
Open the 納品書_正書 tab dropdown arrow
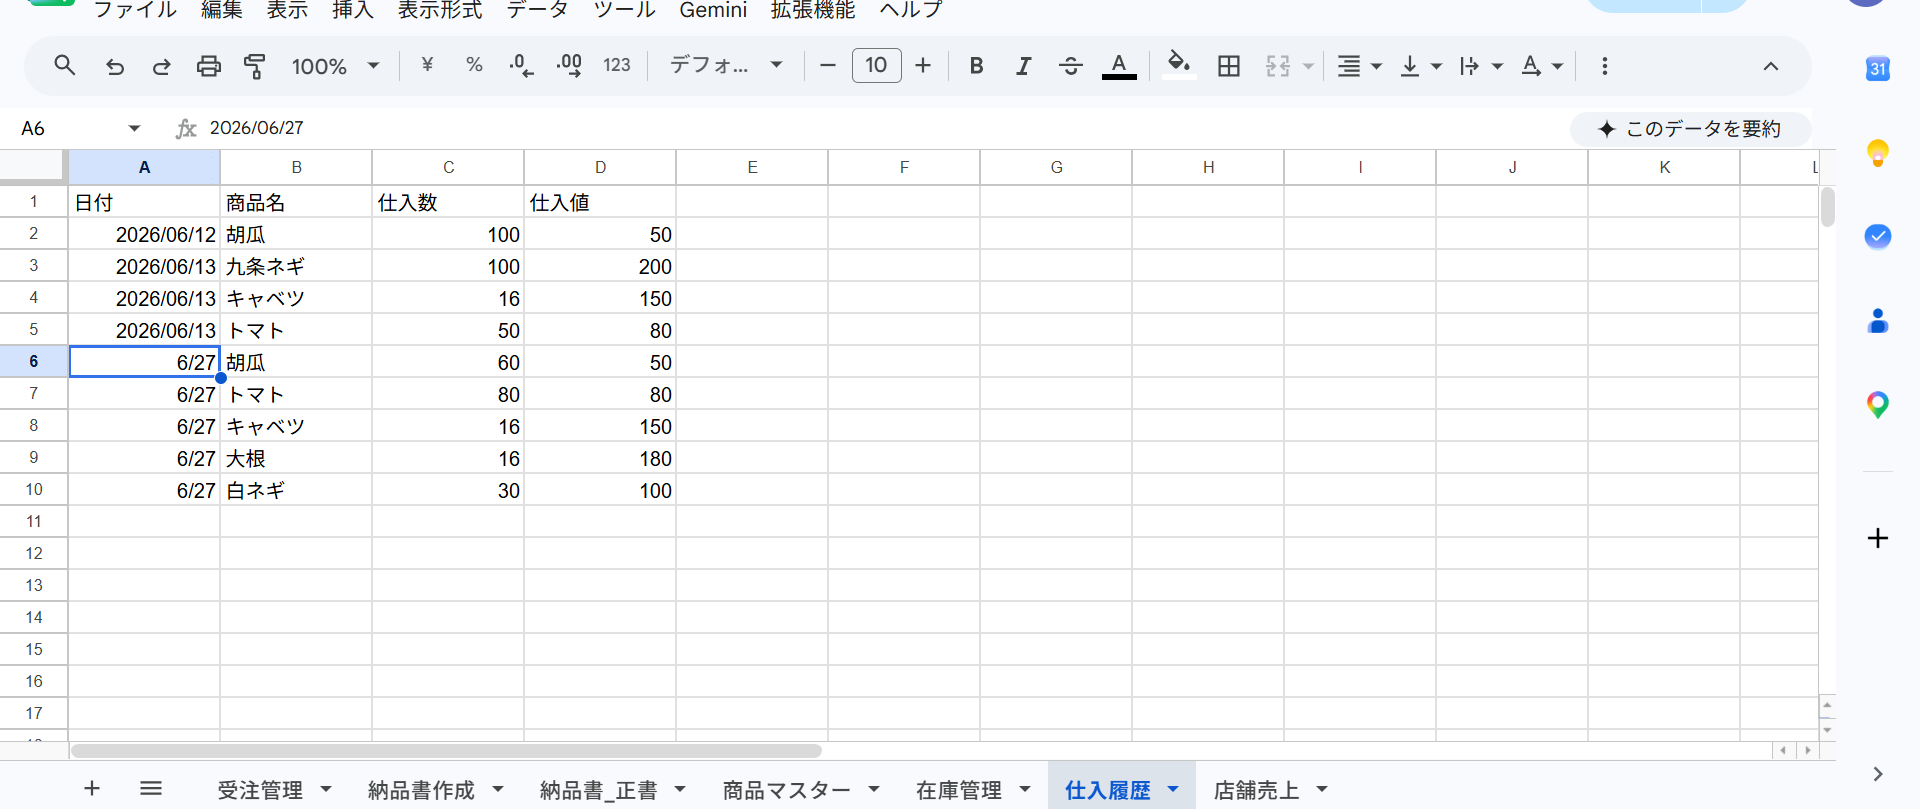pyautogui.click(x=680, y=789)
